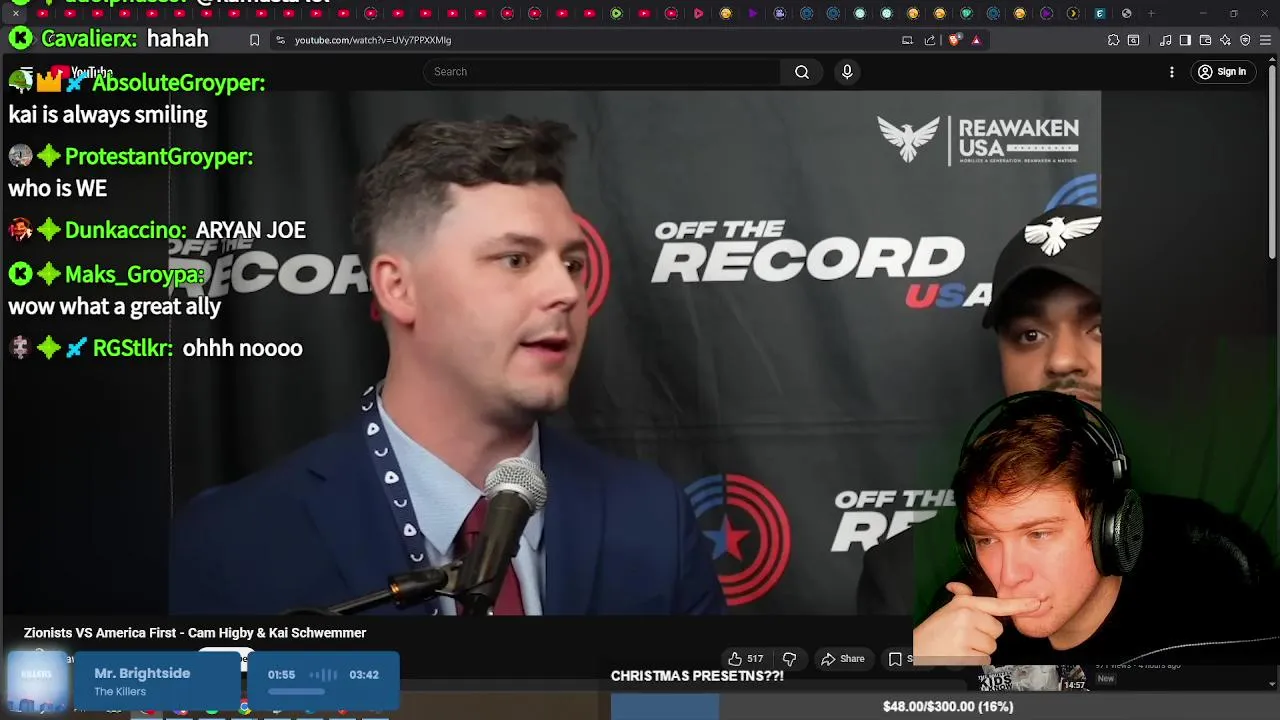Screen dimensions: 1280x720
Task: Click RGStlkr username in chat overlay
Action: tap(132, 348)
